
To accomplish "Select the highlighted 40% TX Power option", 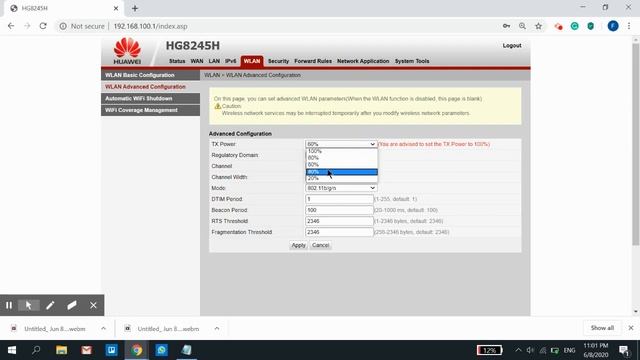I will [x=342, y=172].
